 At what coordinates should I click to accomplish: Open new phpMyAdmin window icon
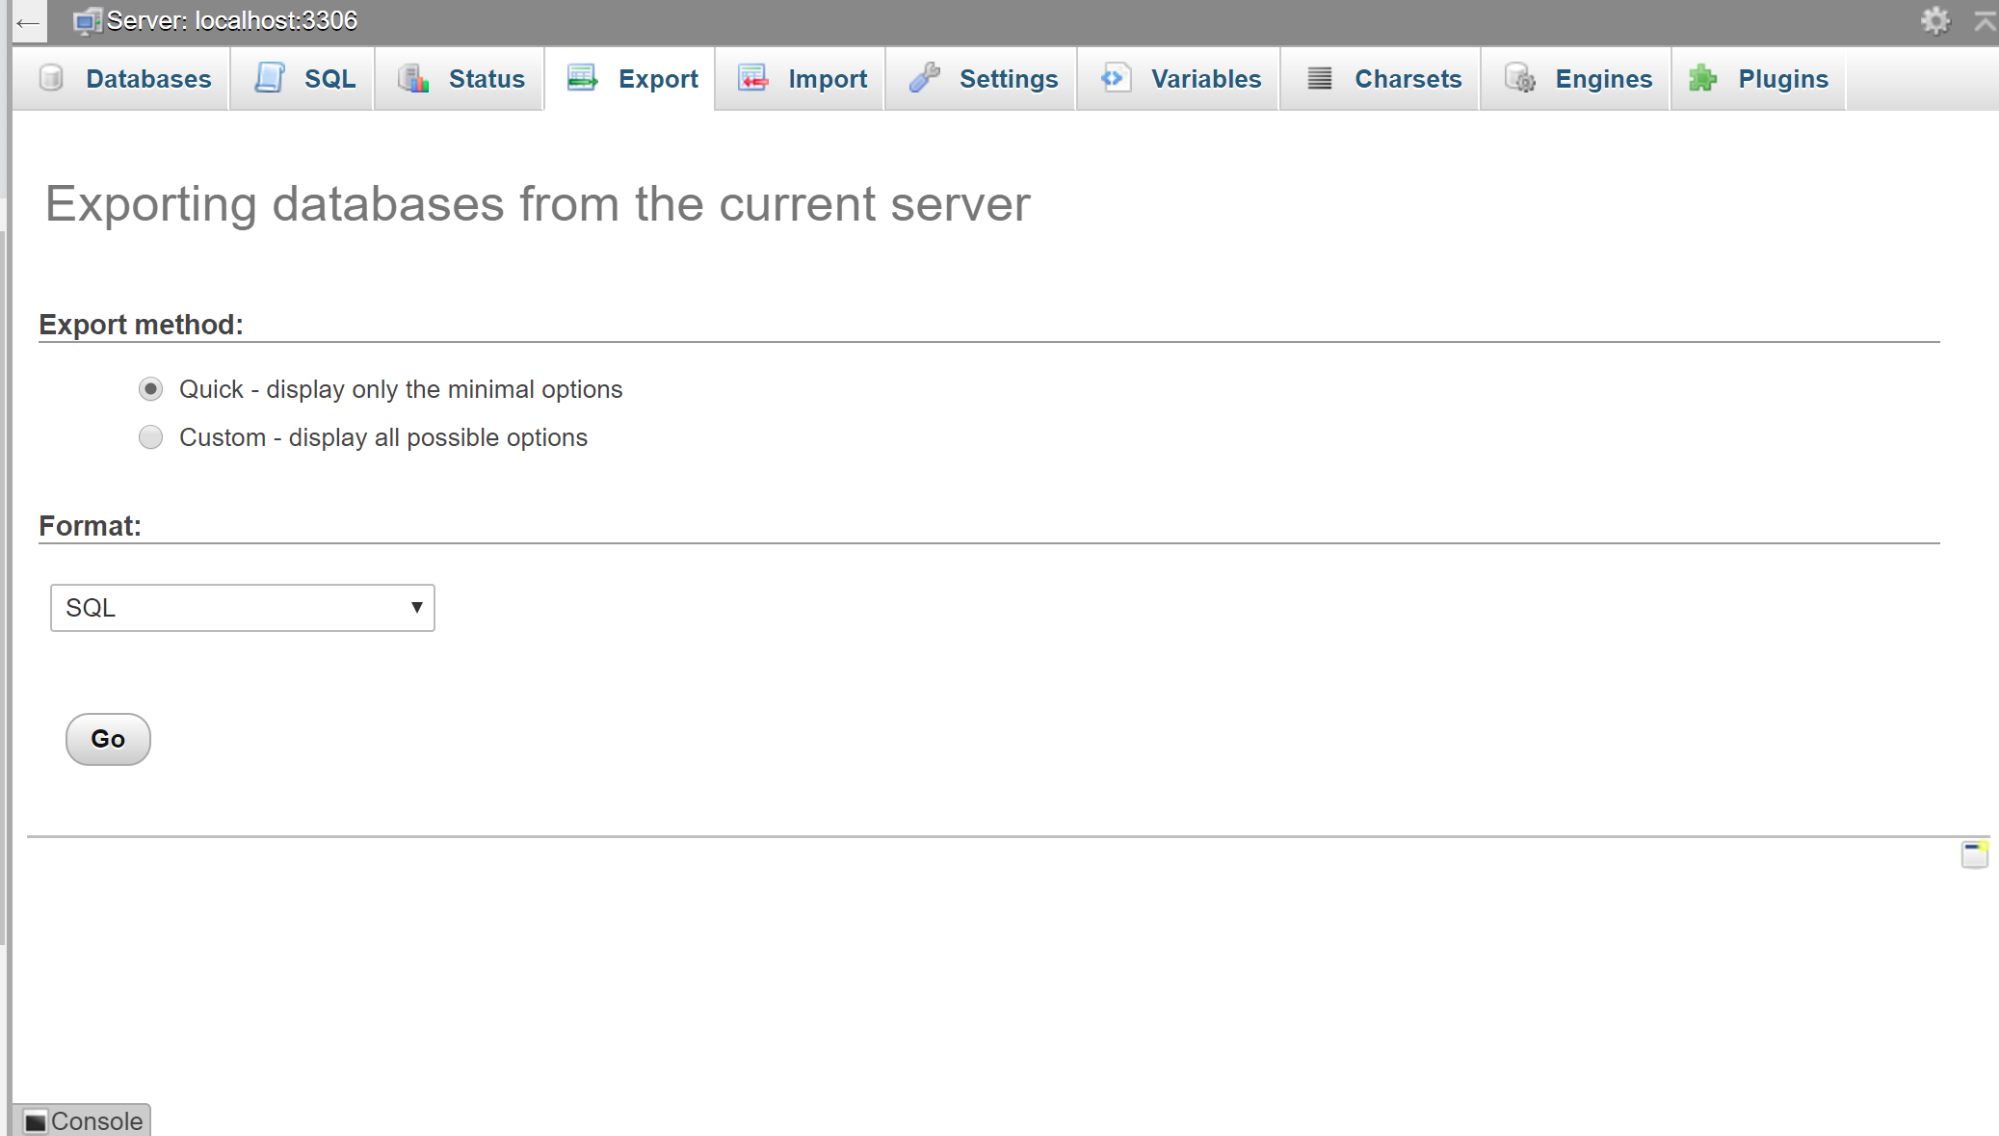(x=1974, y=855)
